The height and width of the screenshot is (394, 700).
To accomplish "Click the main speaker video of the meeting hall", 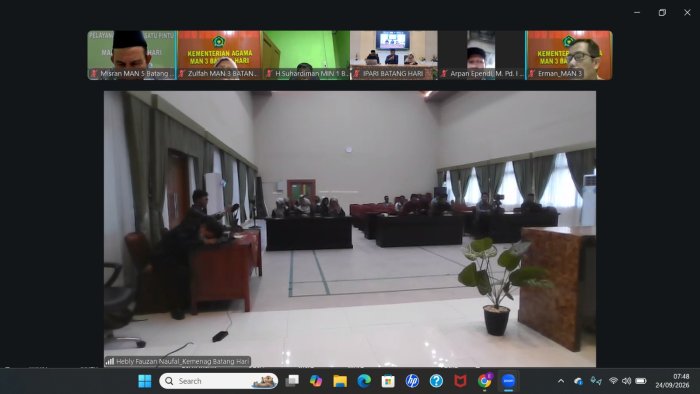I will [x=350, y=229].
